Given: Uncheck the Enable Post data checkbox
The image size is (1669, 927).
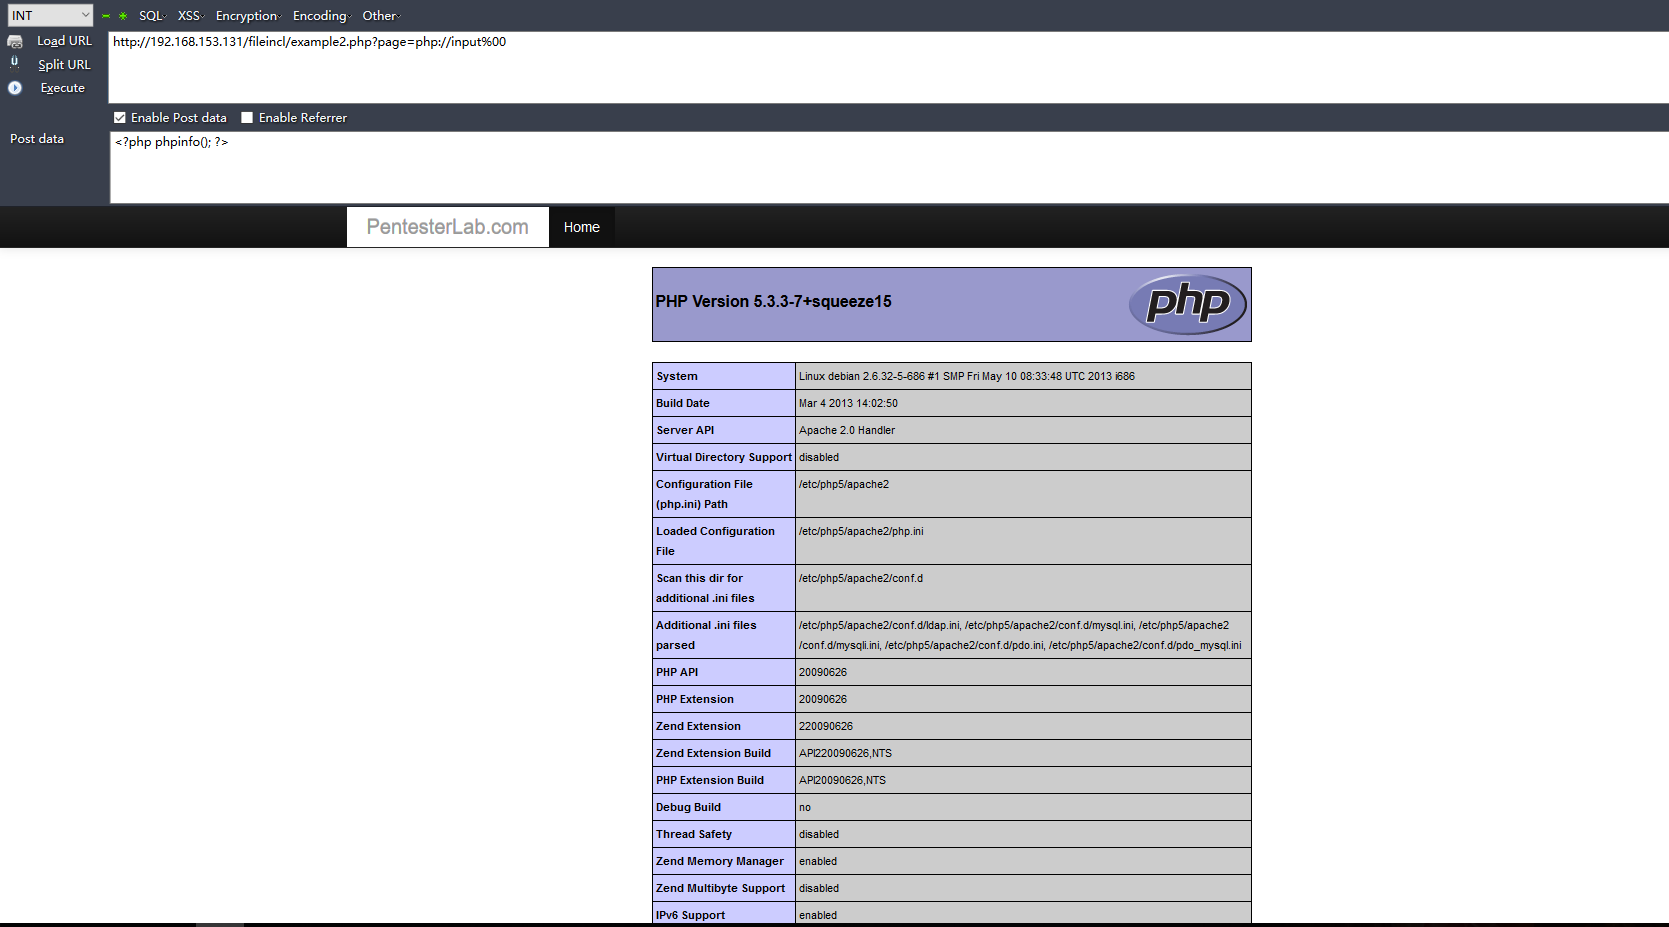Looking at the screenshot, I should pos(120,118).
